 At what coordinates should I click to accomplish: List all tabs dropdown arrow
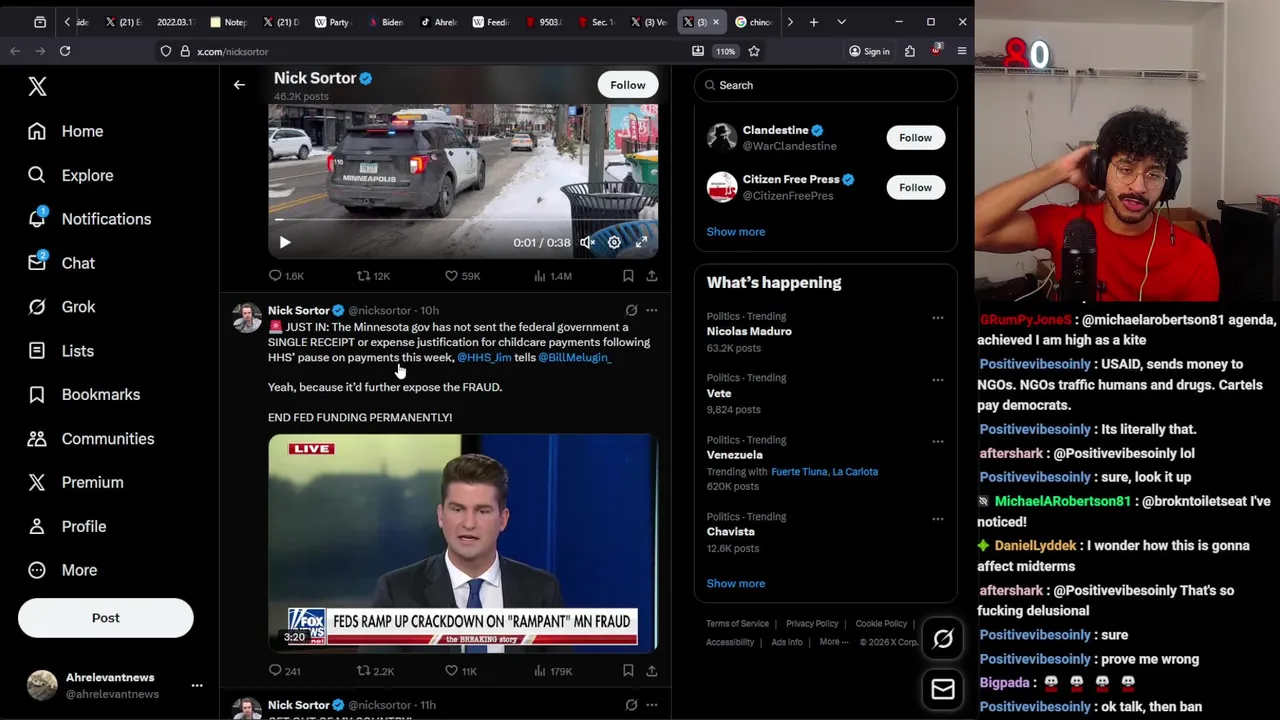click(841, 22)
